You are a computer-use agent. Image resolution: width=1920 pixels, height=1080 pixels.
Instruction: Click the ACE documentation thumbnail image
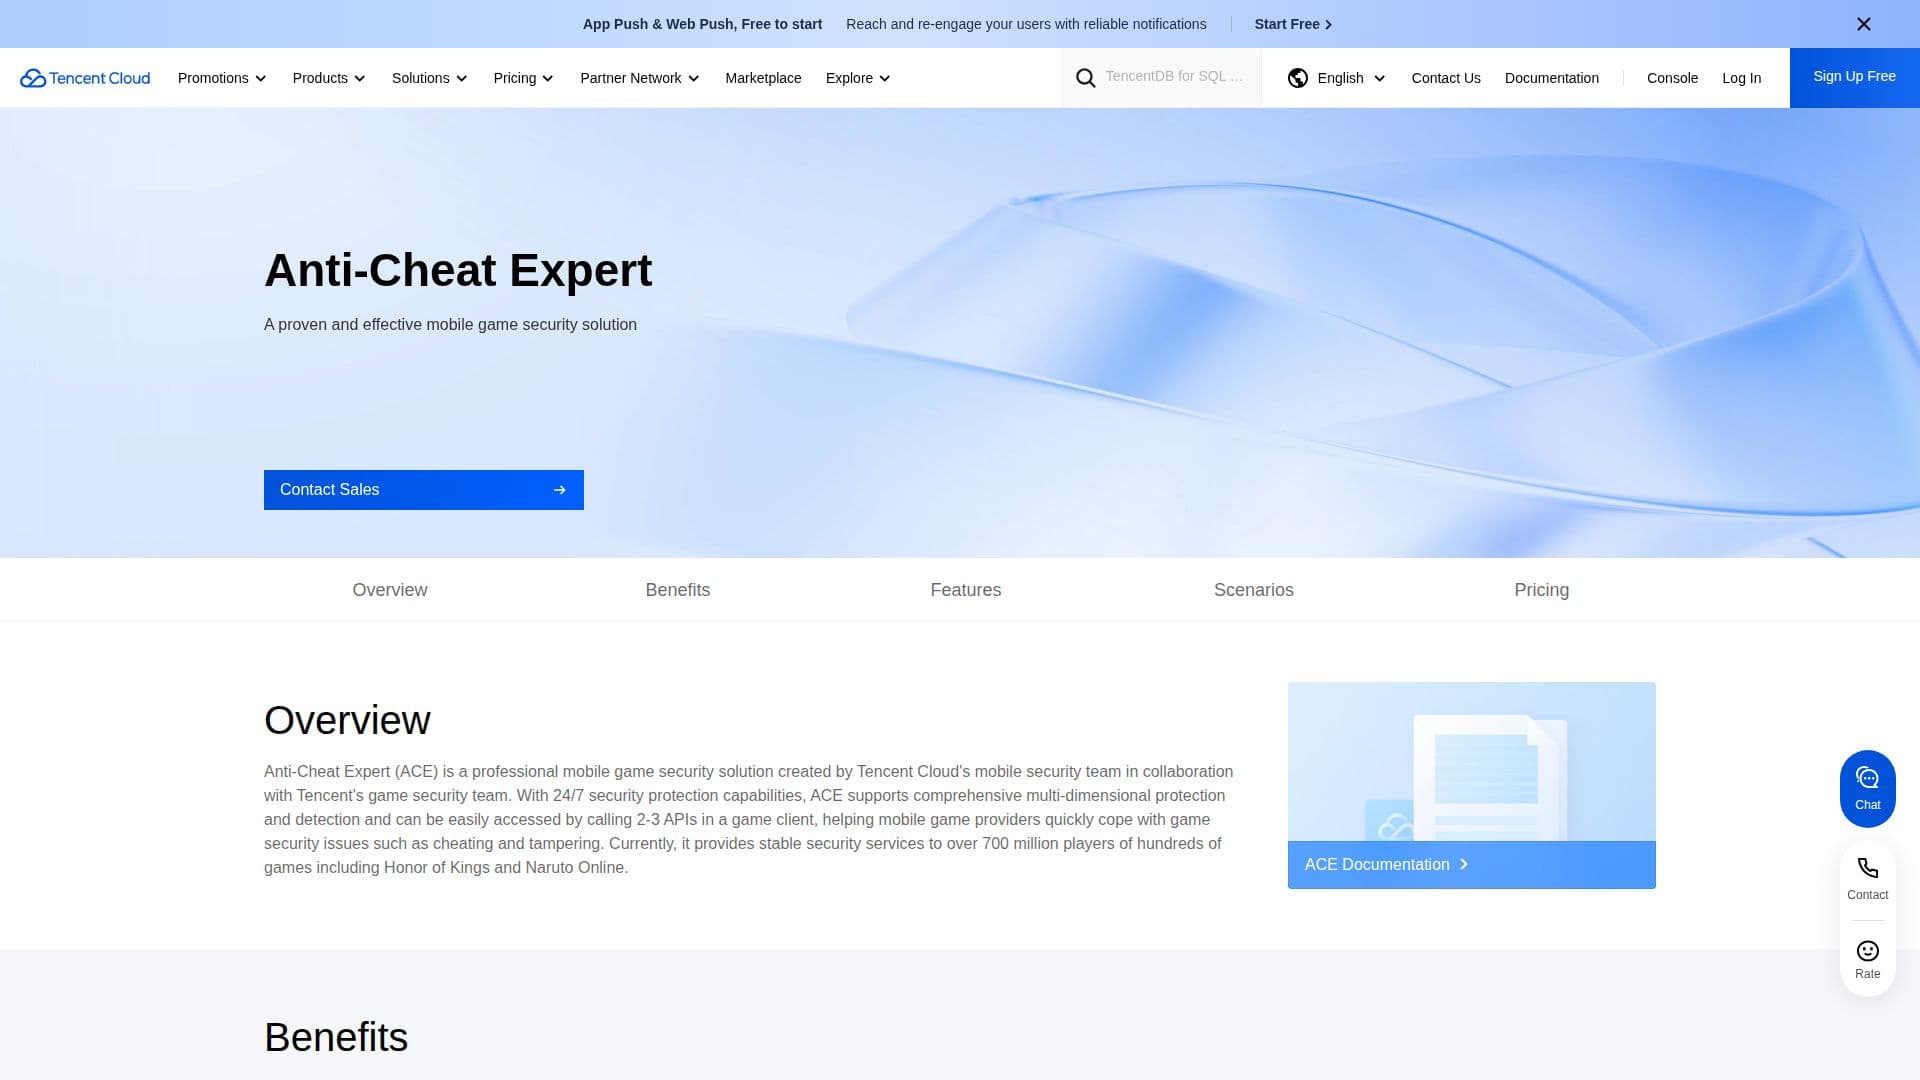pos(1471,762)
